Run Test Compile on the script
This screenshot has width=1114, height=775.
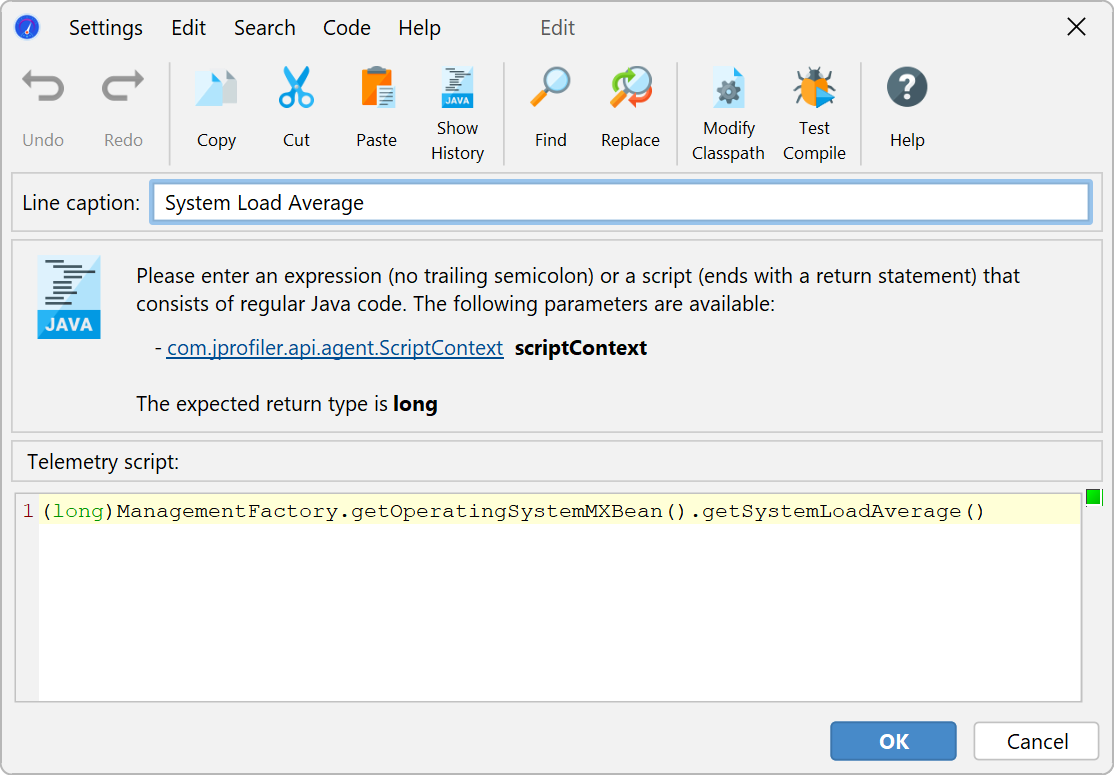814,89
